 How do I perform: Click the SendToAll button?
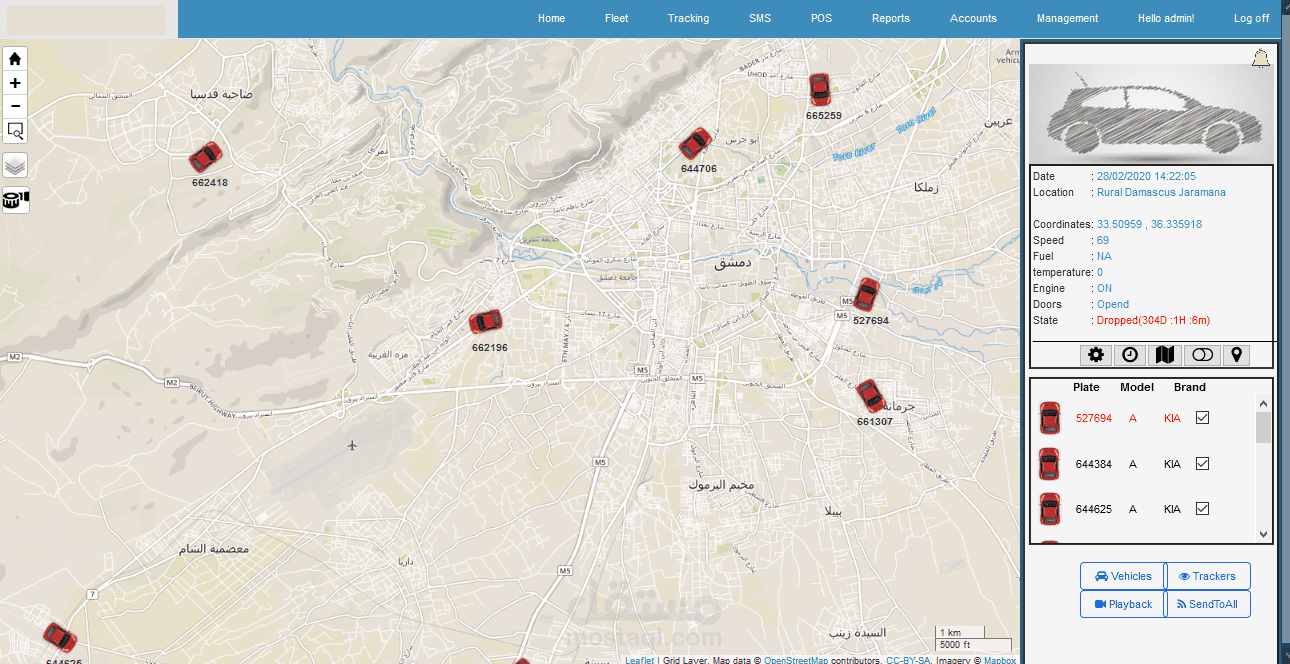pos(1208,604)
